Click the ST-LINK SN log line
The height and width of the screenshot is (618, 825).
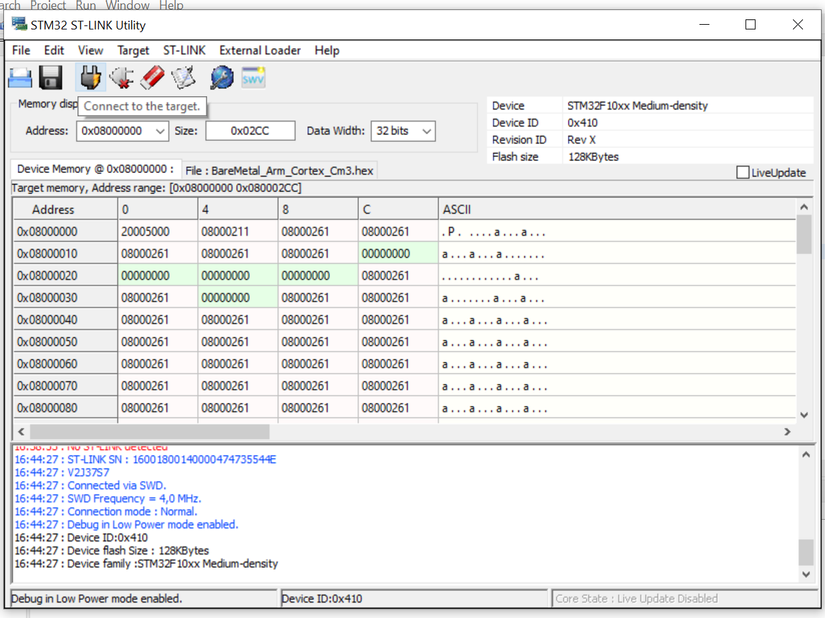(145, 460)
